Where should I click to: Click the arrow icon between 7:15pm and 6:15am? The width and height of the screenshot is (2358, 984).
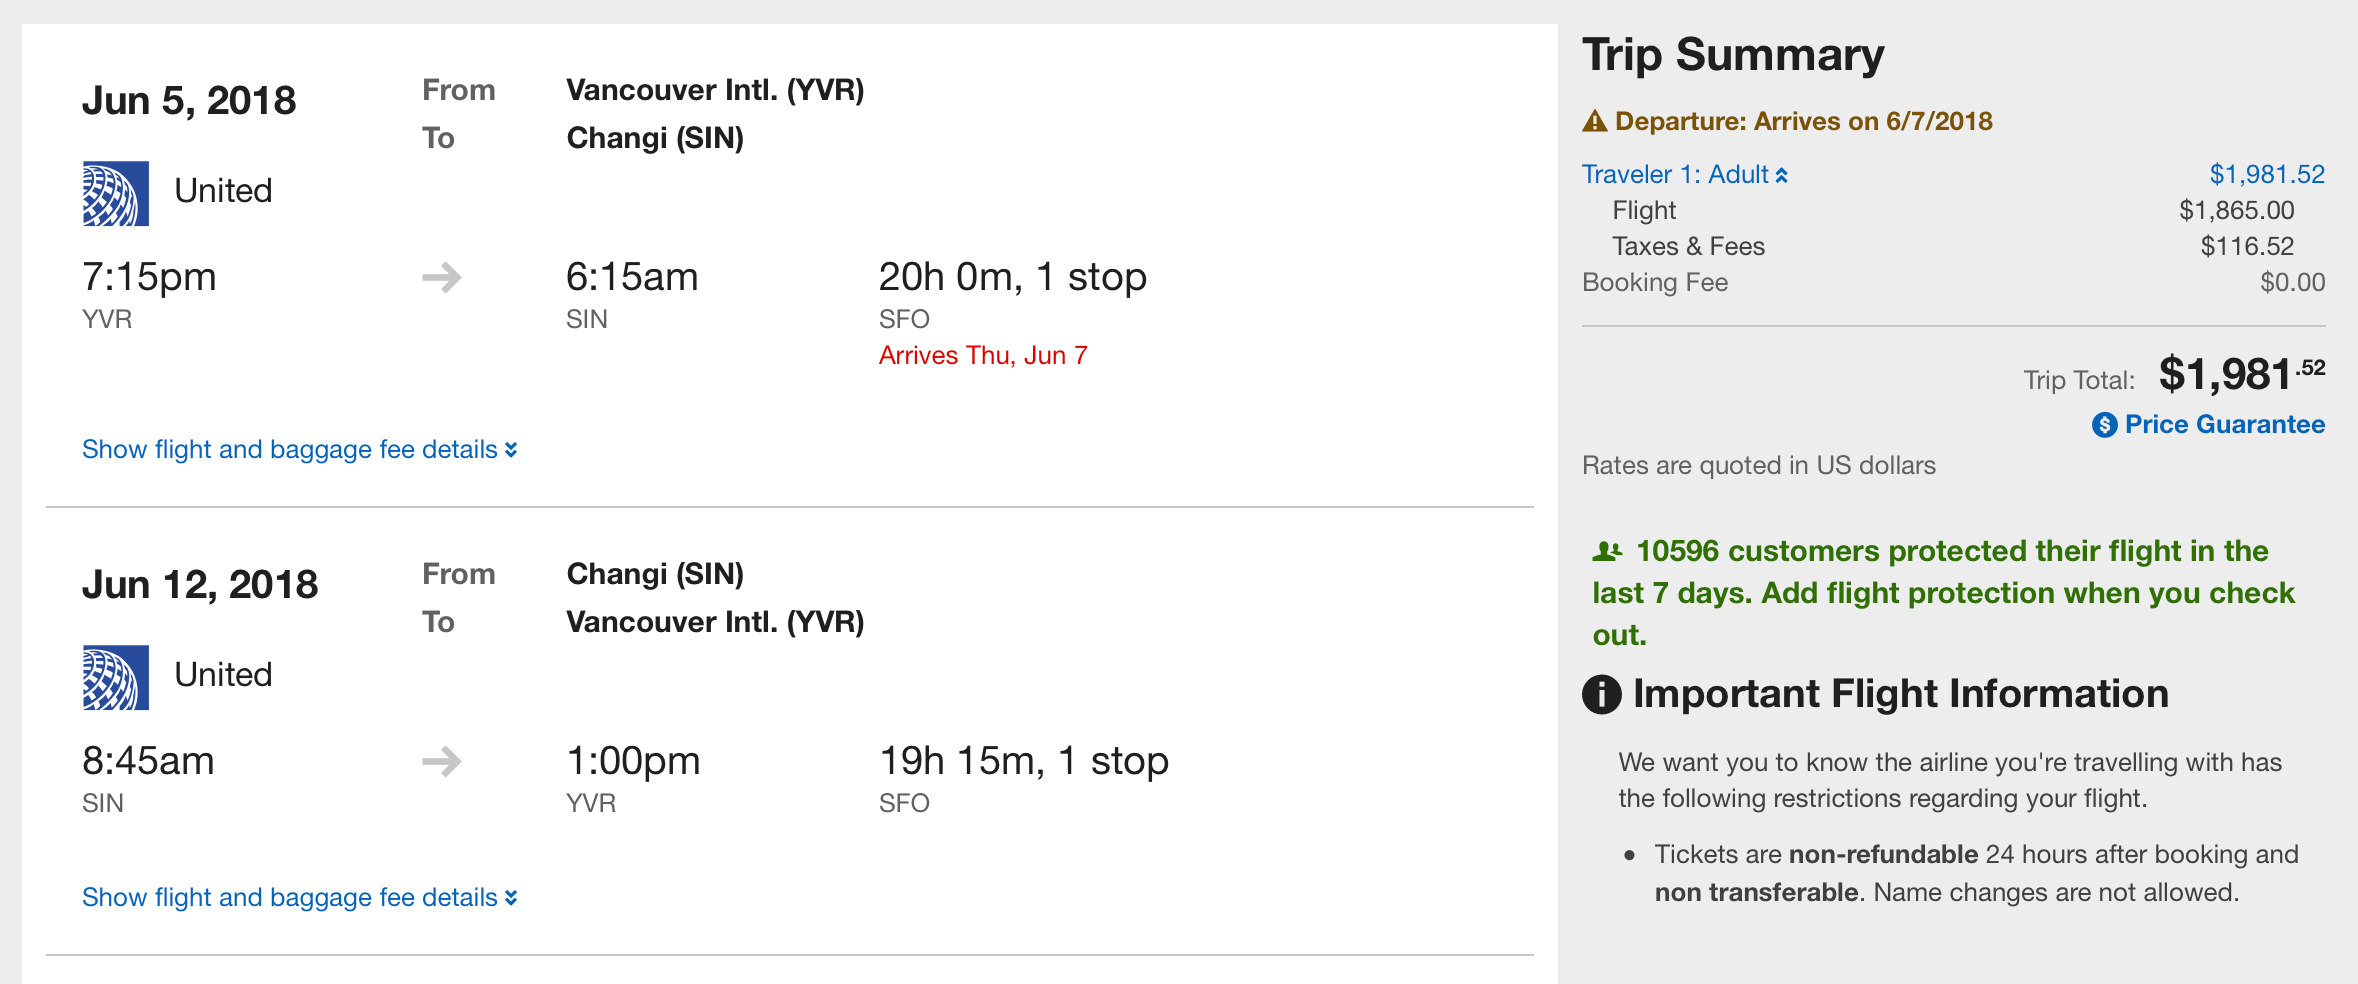pos(441,277)
